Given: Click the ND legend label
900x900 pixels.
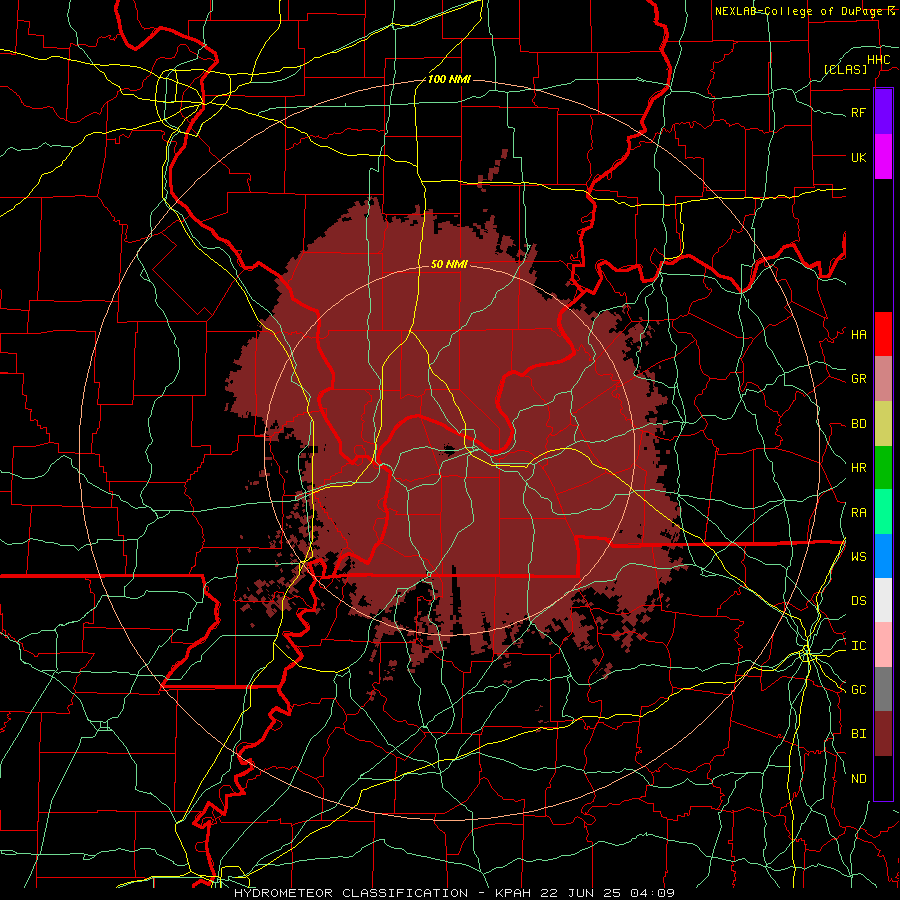Looking at the screenshot, I should point(858,779).
